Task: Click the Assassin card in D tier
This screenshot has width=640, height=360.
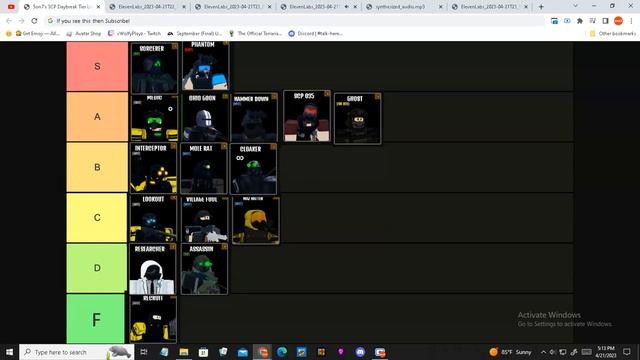Action: click(x=204, y=269)
